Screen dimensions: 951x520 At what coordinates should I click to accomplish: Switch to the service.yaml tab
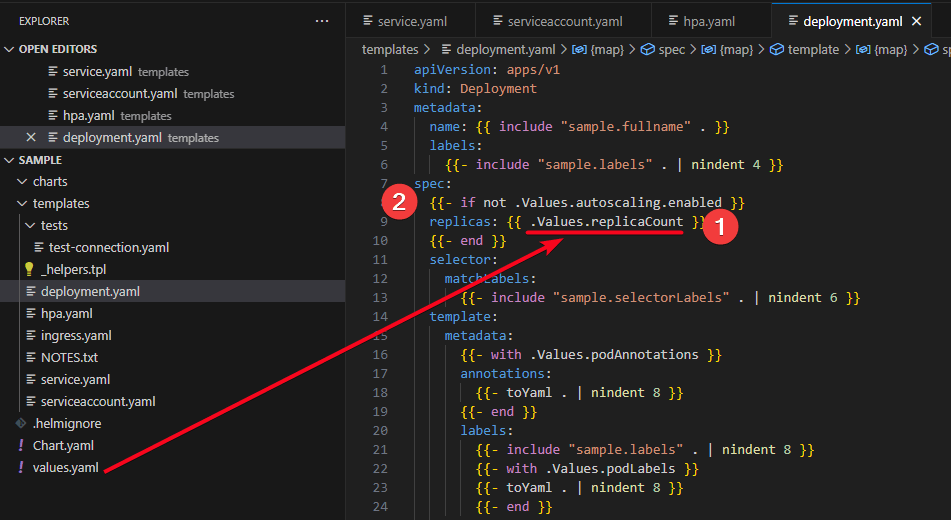click(x=411, y=21)
